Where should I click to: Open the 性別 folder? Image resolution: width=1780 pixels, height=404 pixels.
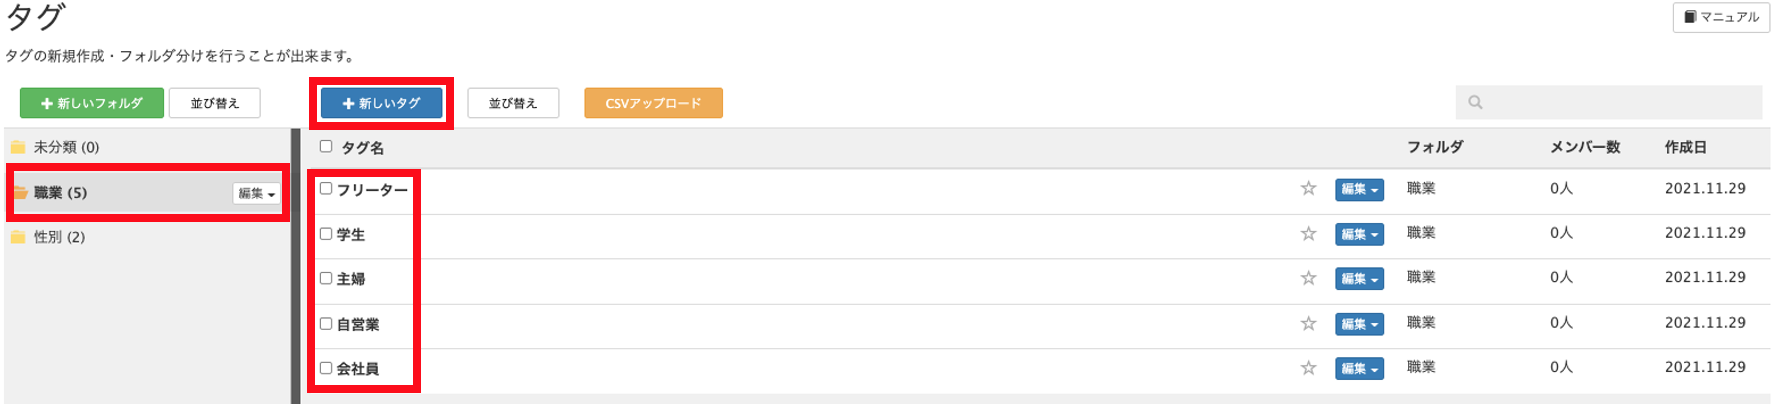click(146, 237)
